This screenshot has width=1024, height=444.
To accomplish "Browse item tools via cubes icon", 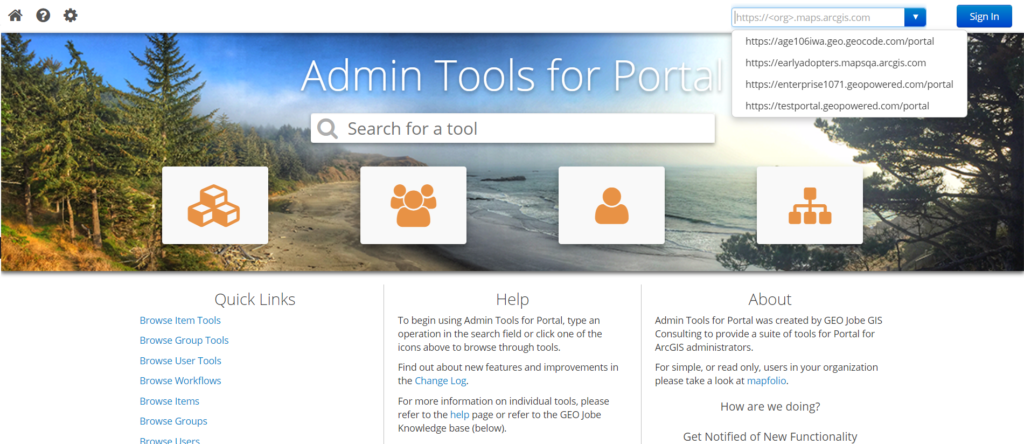I will [214, 205].
